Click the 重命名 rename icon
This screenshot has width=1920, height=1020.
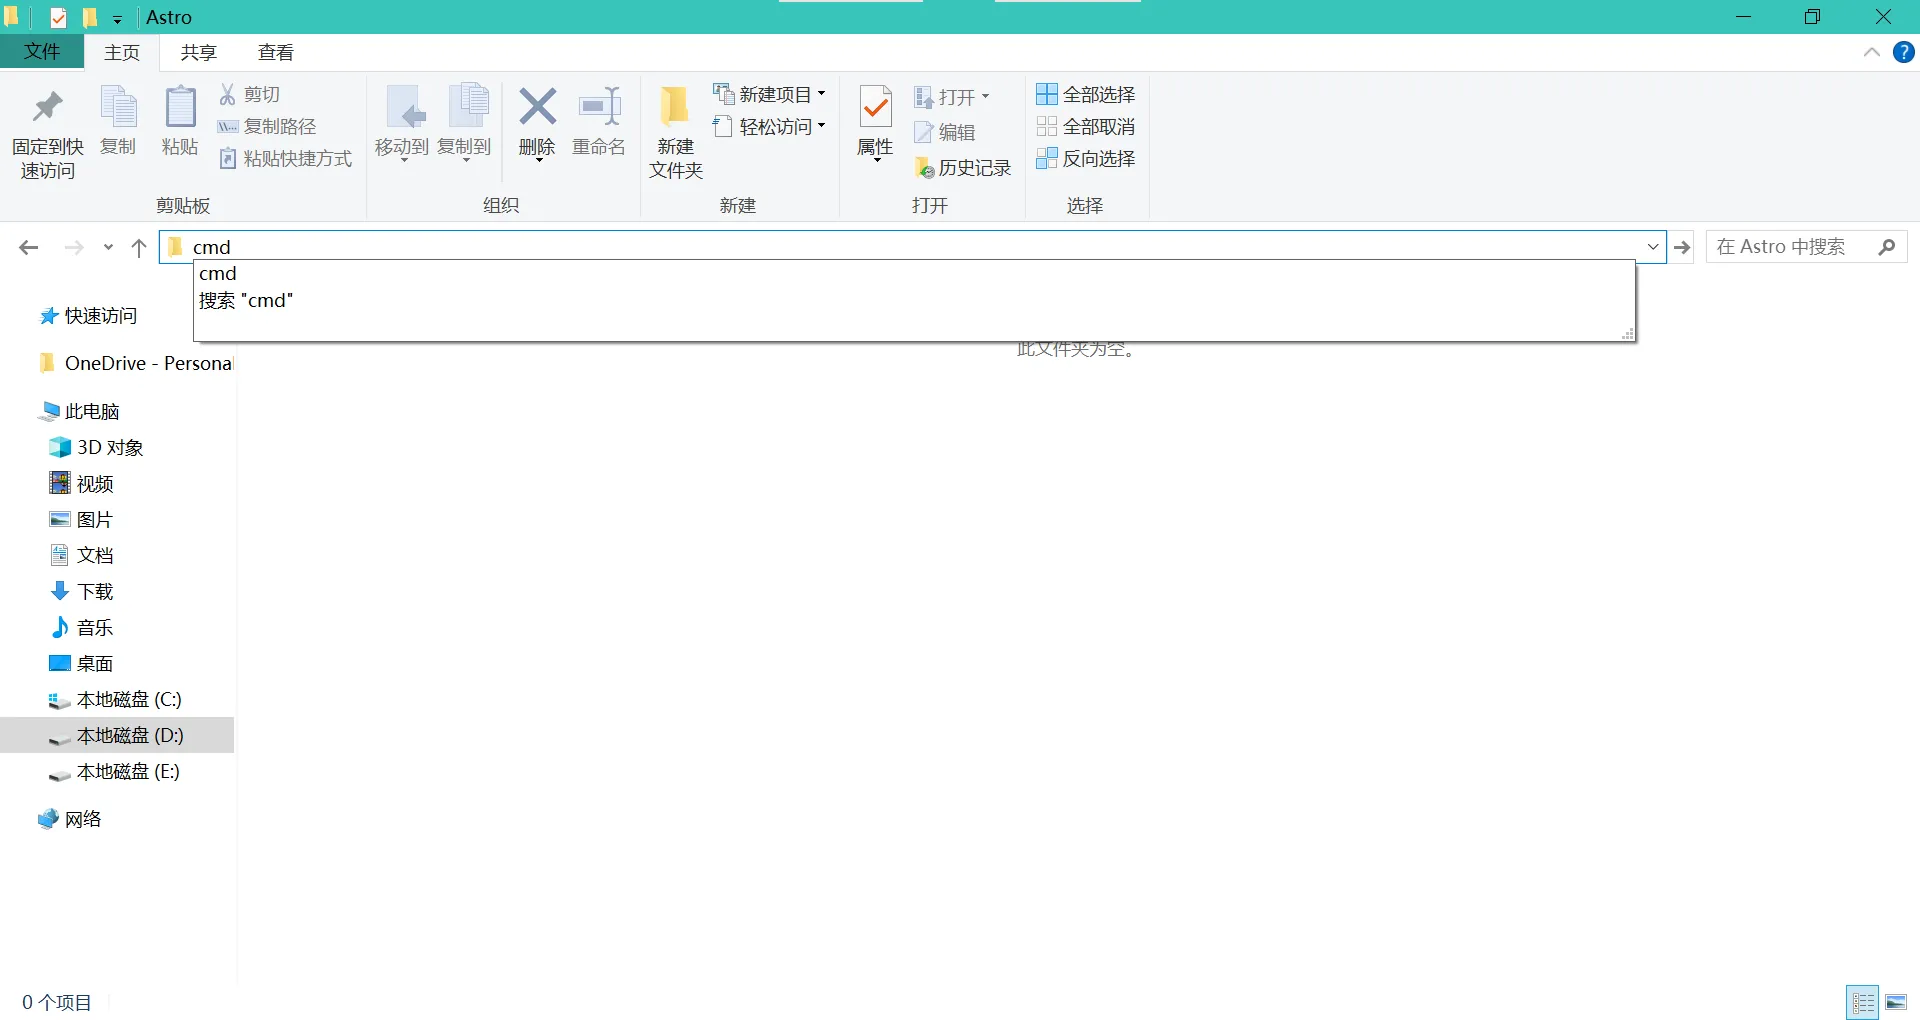point(599,106)
